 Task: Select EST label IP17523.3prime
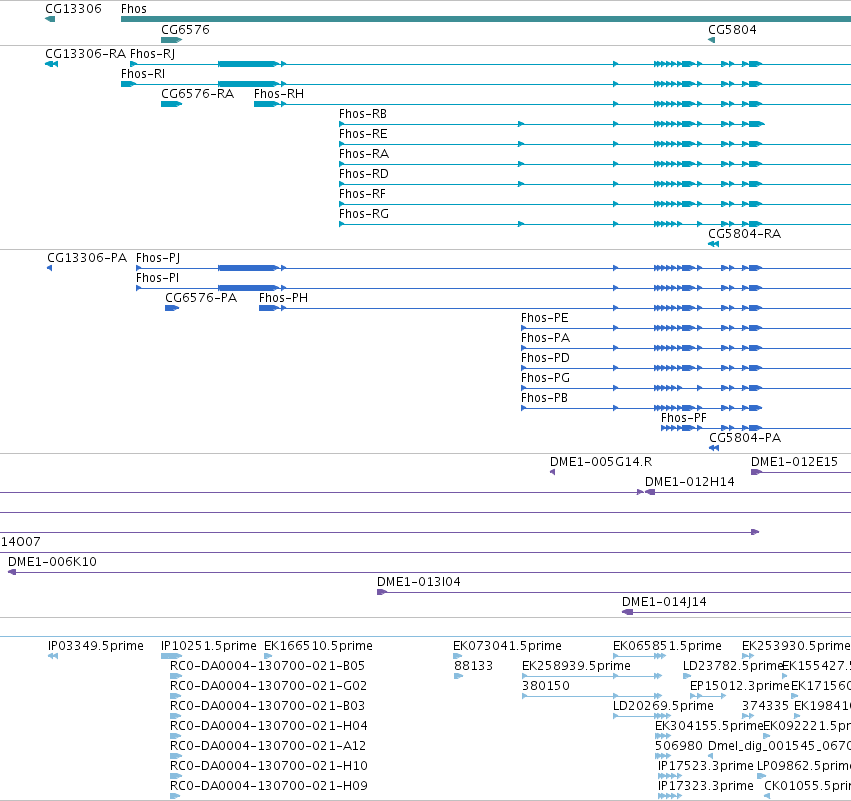(706, 766)
